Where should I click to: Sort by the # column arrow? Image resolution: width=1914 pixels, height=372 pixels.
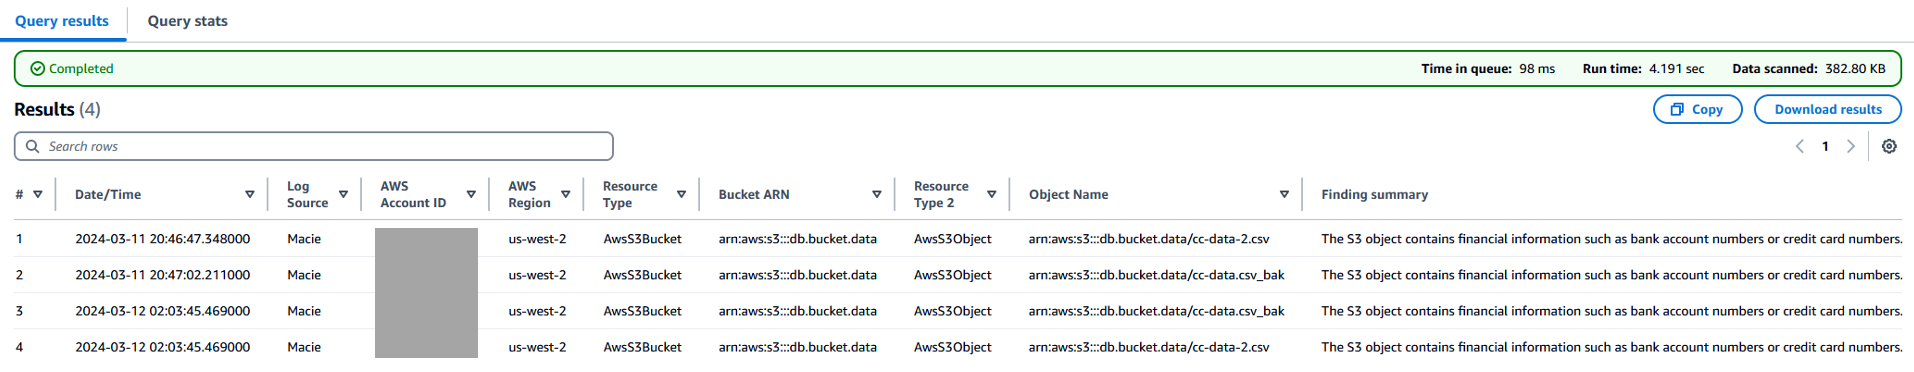tap(38, 194)
